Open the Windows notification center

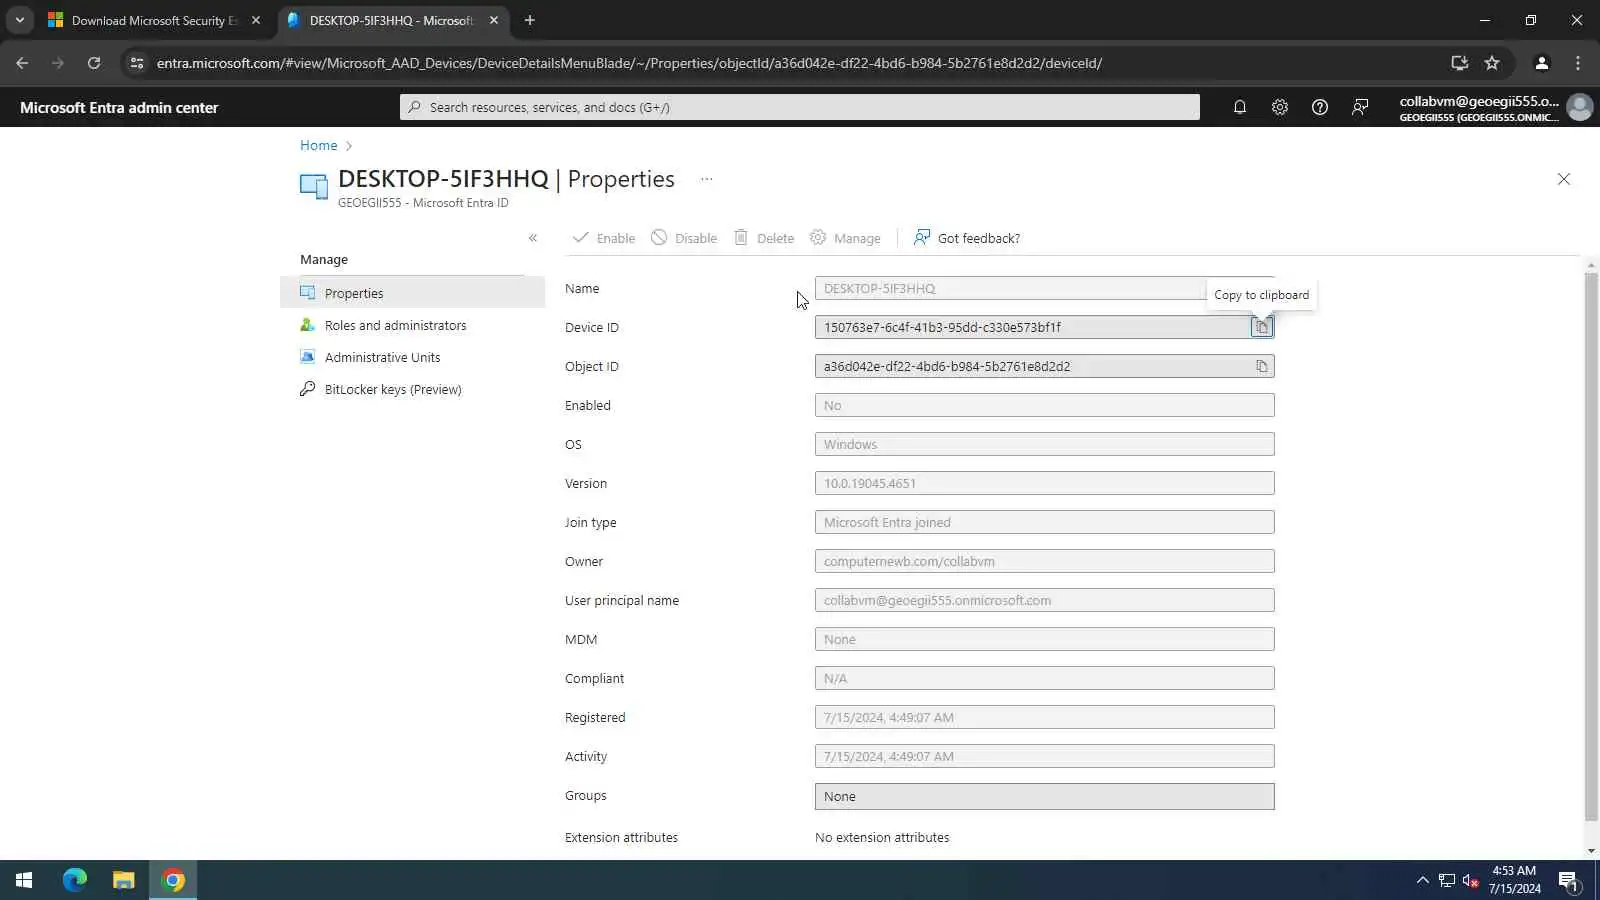tap(1568, 880)
